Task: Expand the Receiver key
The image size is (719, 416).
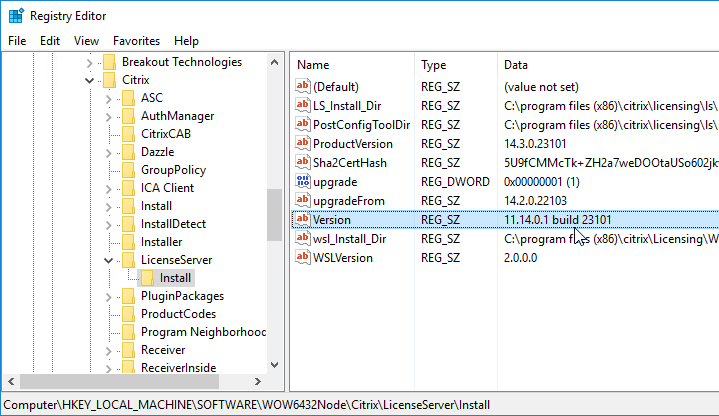Action: pyautogui.click(x=108, y=351)
